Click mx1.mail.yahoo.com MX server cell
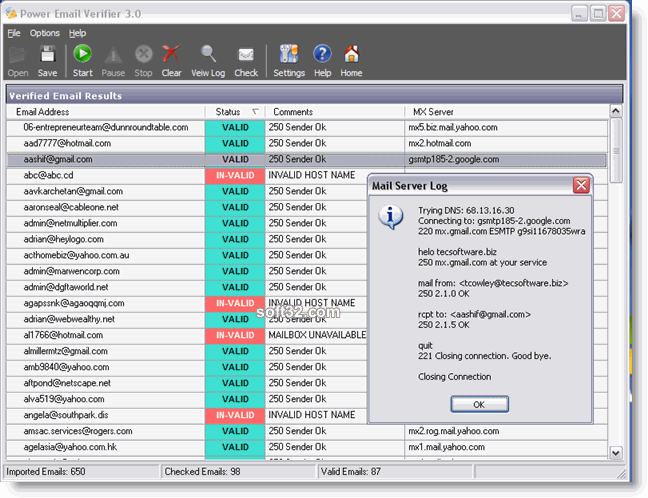The height and width of the screenshot is (498, 648). coord(506,447)
